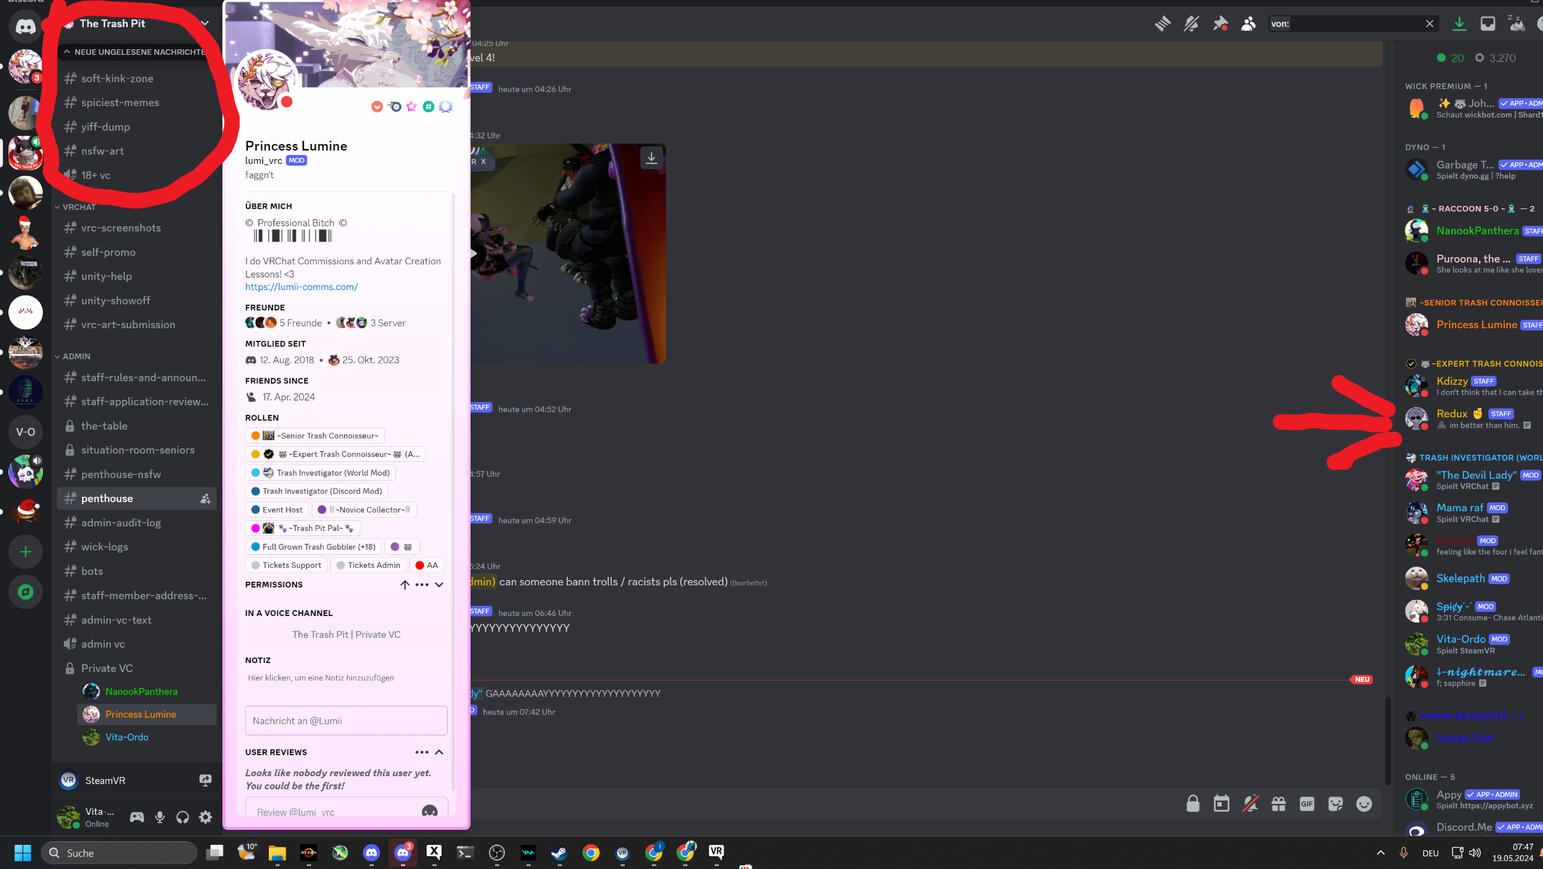Click the Windows taskbar Suche search box
Image resolution: width=1543 pixels, height=869 pixels.
click(121, 853)
